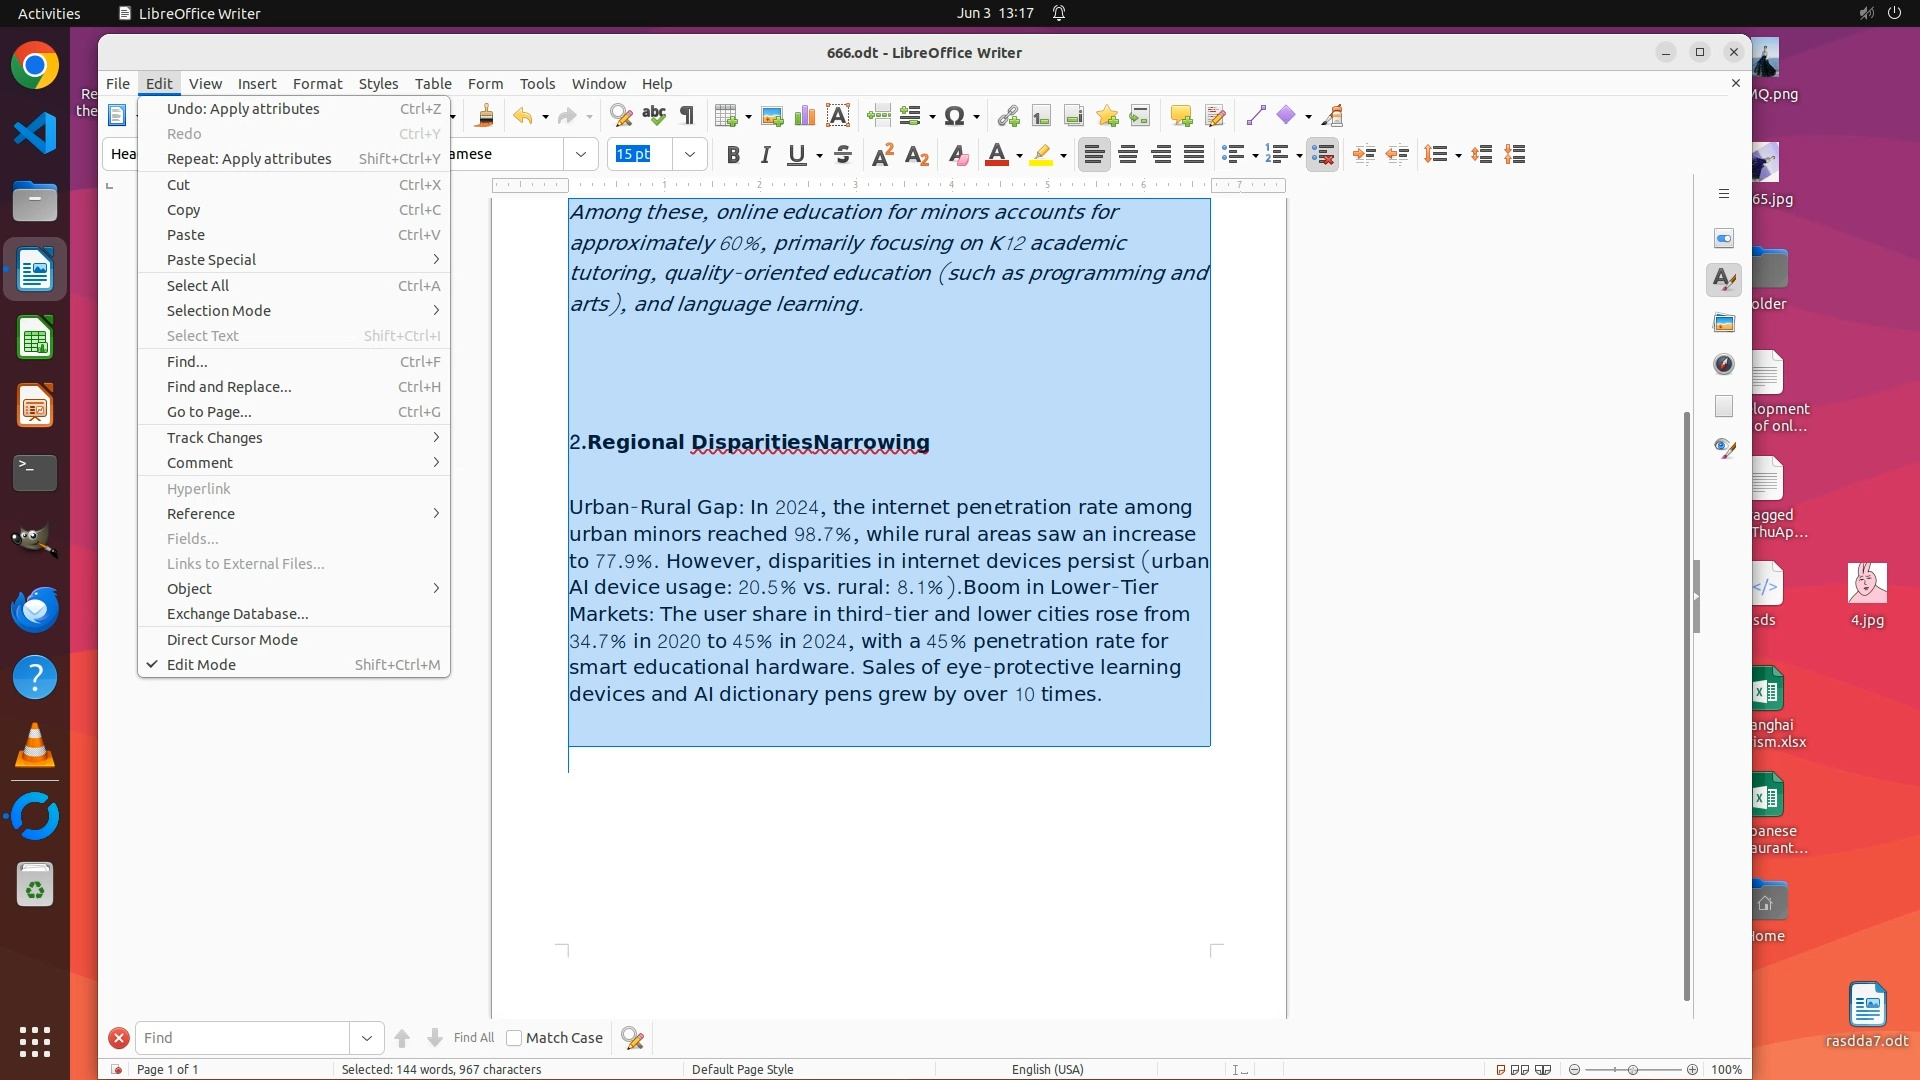
Task: Click the zoom in plus button
Action: tap(1692, 1070)
